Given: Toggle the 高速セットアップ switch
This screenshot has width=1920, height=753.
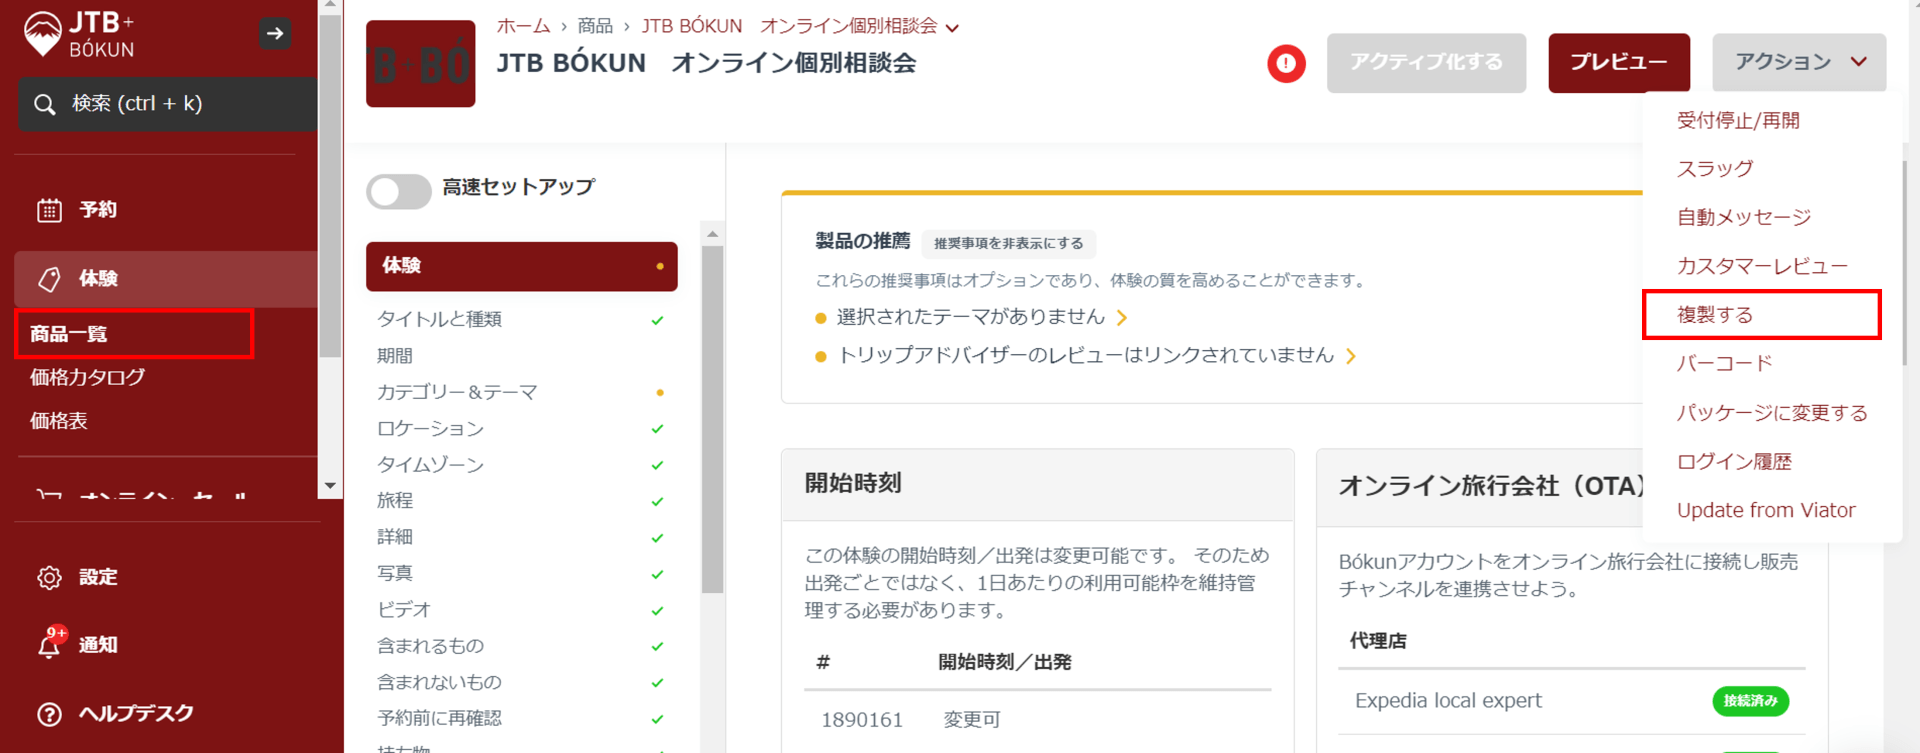Looking at the screenshot, I should [x=398, y=191].
